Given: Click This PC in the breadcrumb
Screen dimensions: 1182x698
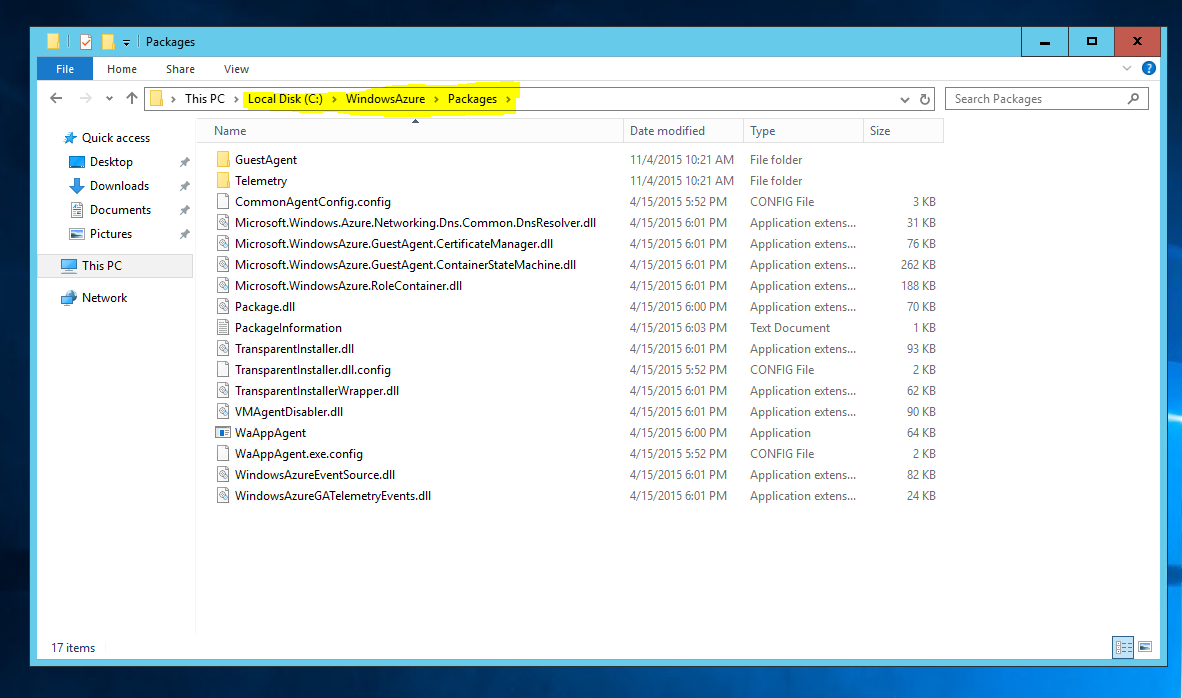Looking at the screenshot, I should (x=205, y=99).
